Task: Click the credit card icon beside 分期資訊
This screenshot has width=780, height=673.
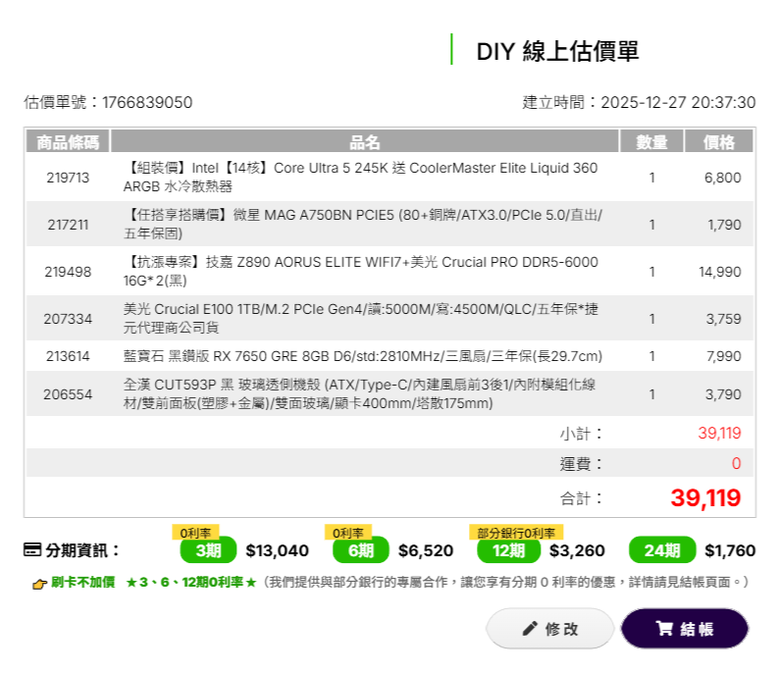Action: coord(32,550)
